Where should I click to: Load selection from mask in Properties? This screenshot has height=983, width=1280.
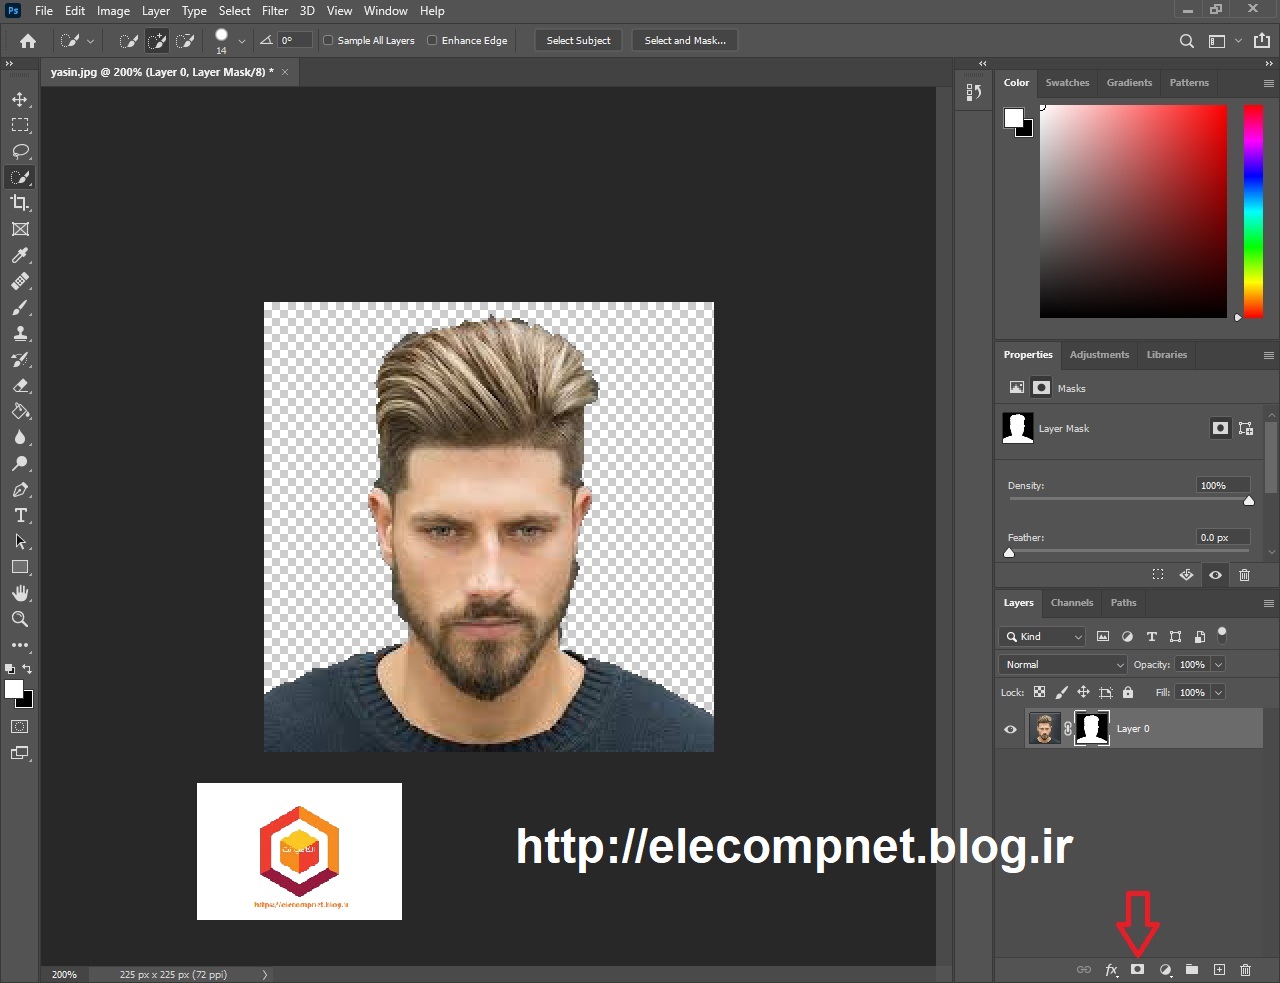point(1158,575)
